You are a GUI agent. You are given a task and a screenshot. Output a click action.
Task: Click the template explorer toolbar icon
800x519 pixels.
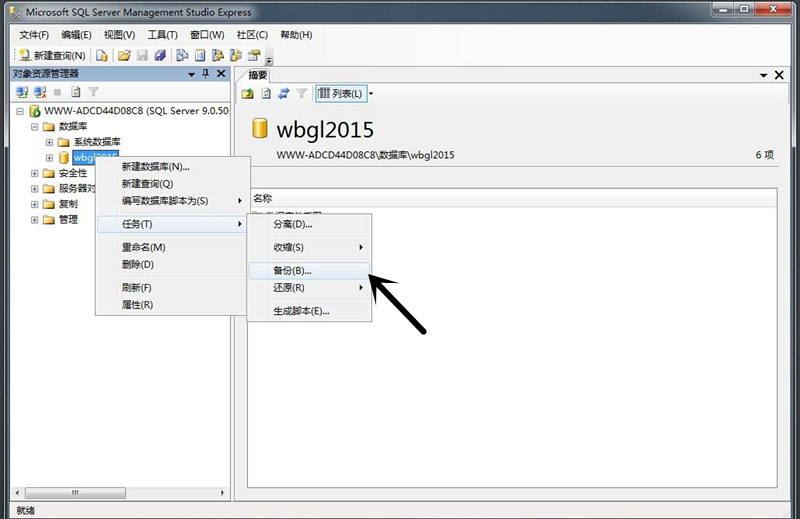tap(236, 55)
